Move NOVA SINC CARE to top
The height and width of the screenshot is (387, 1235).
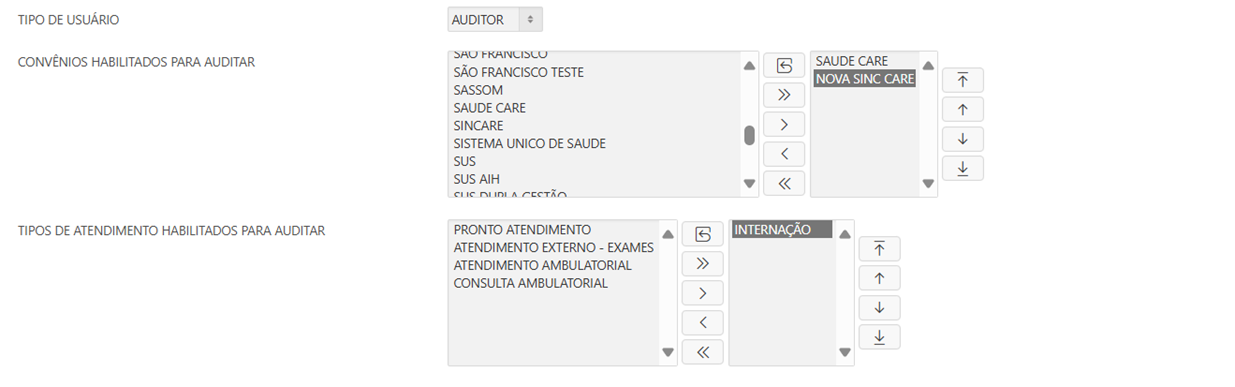pyautogui.click(x=963, y=80)
